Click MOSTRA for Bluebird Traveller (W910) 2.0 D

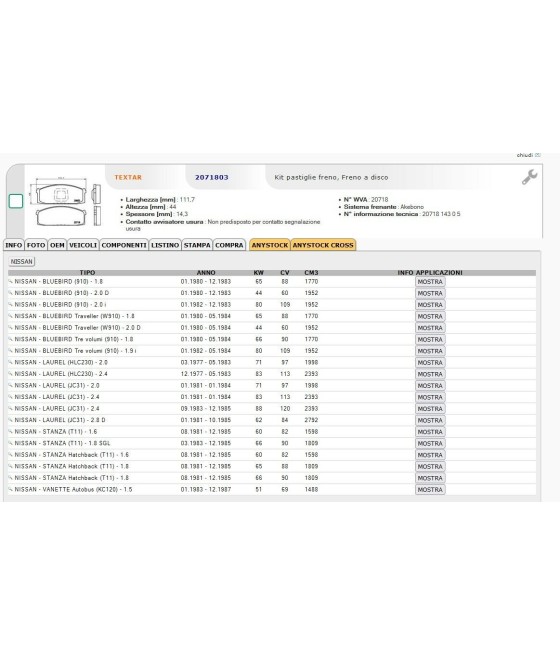[430, 328]
